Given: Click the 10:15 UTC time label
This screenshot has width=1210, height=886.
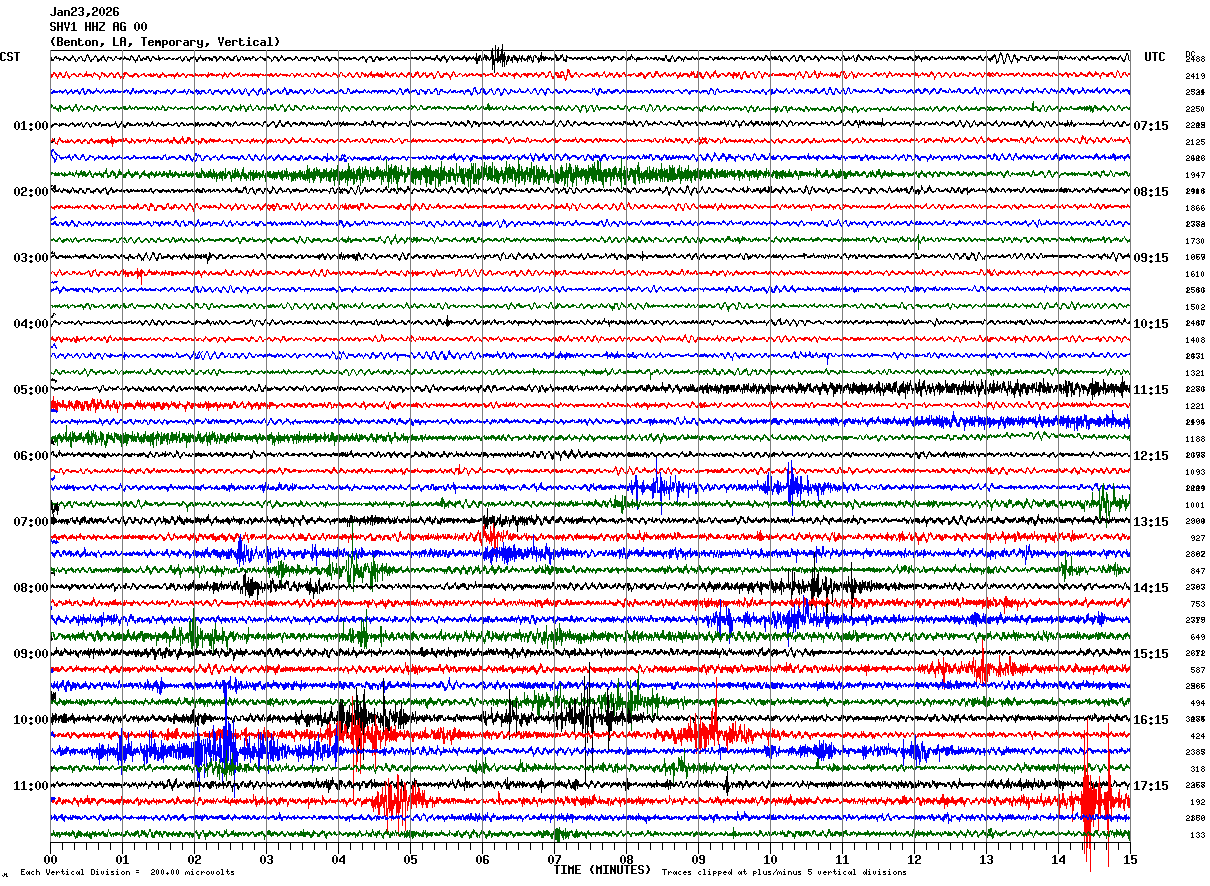Looking at the screenshot, I should click(x=1152, y=324).
